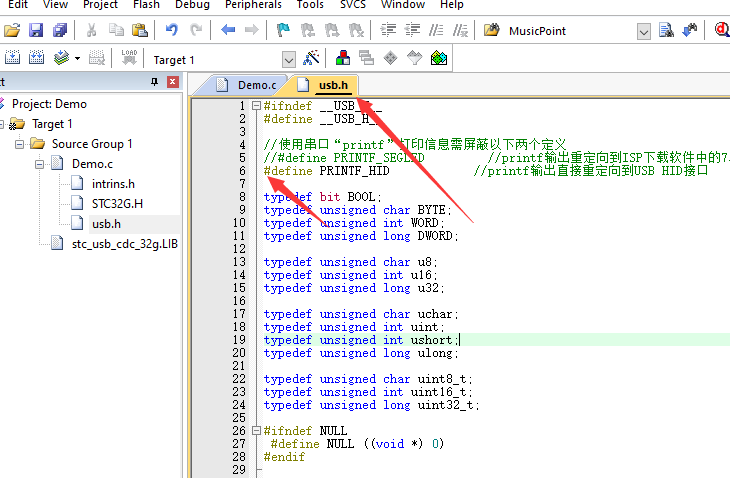This screenshot has height=478, width=730.
Task: Click the Save All icon
Action: click(x=60, y=31)
